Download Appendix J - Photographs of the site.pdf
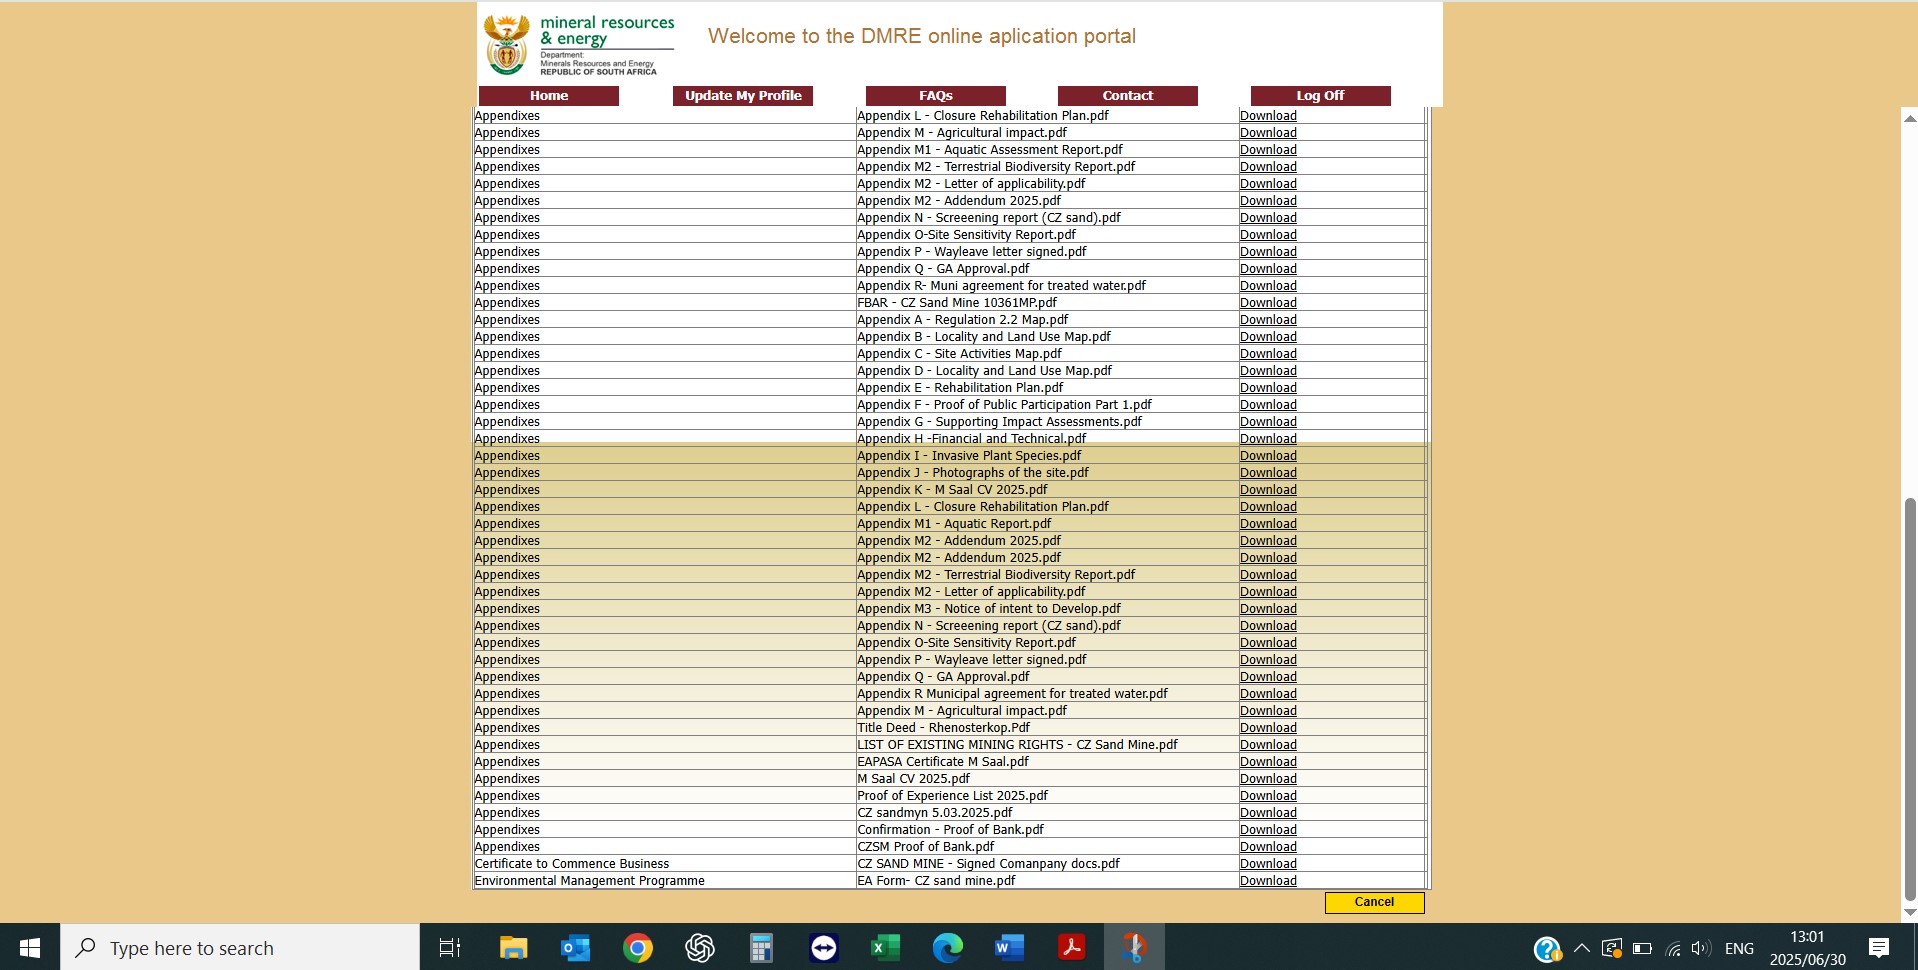 click(x=1268, y=472)
